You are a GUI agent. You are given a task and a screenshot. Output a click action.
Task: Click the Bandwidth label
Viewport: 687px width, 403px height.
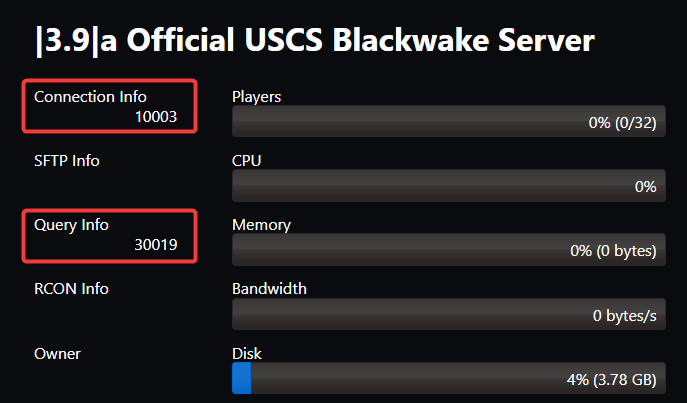269,289
